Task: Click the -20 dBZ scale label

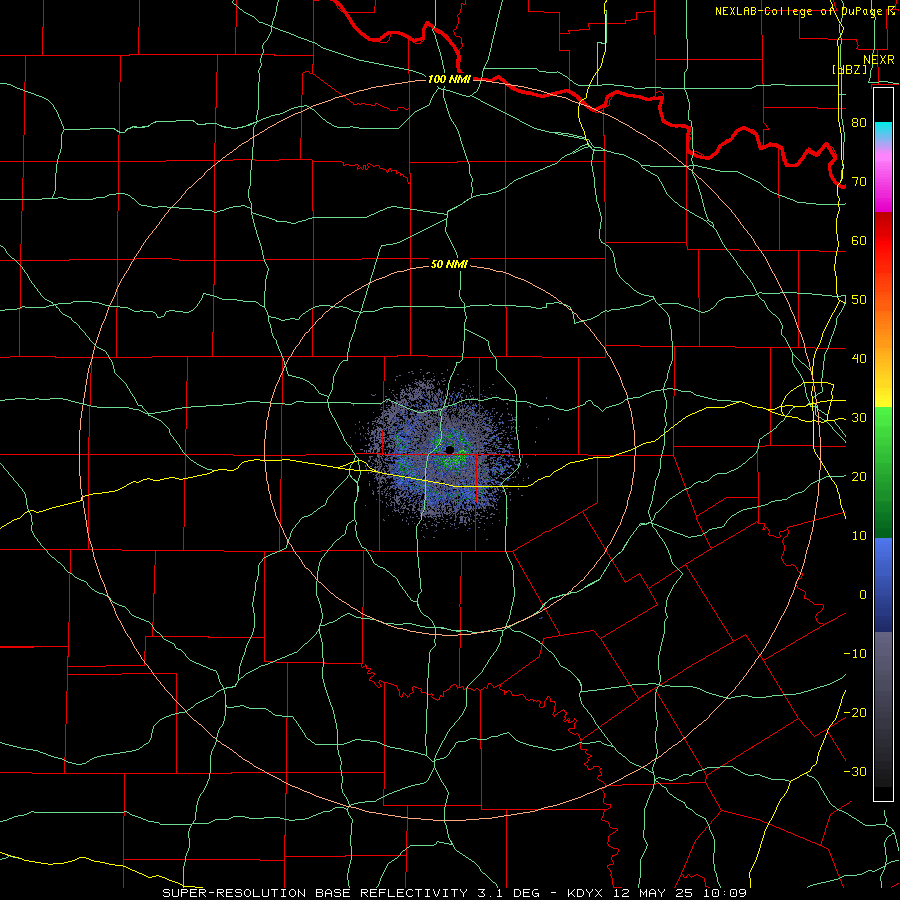Action: click(855, 712)
